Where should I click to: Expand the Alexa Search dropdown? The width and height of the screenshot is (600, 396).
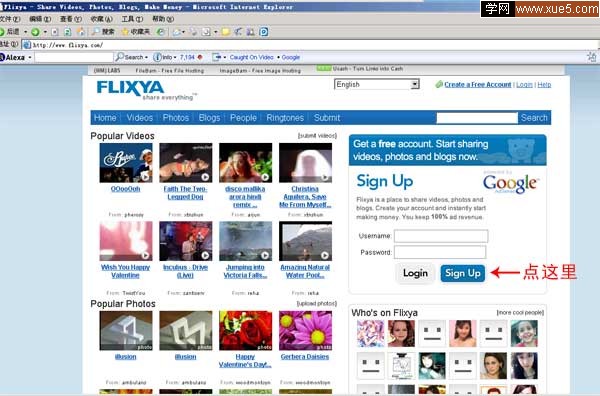(146, 57)
